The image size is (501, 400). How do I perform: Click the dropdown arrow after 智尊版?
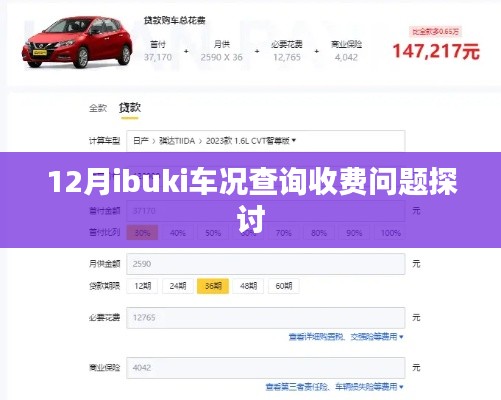click(294, 141)
